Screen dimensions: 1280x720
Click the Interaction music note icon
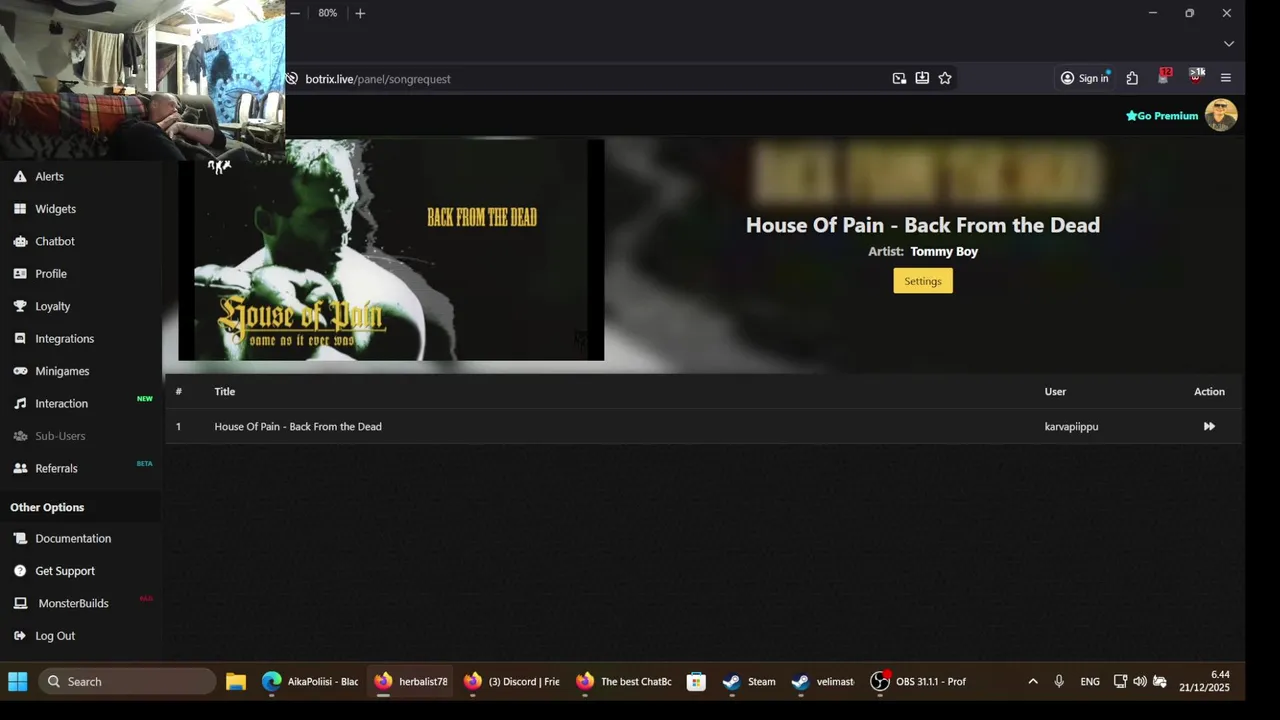(20, 404)
